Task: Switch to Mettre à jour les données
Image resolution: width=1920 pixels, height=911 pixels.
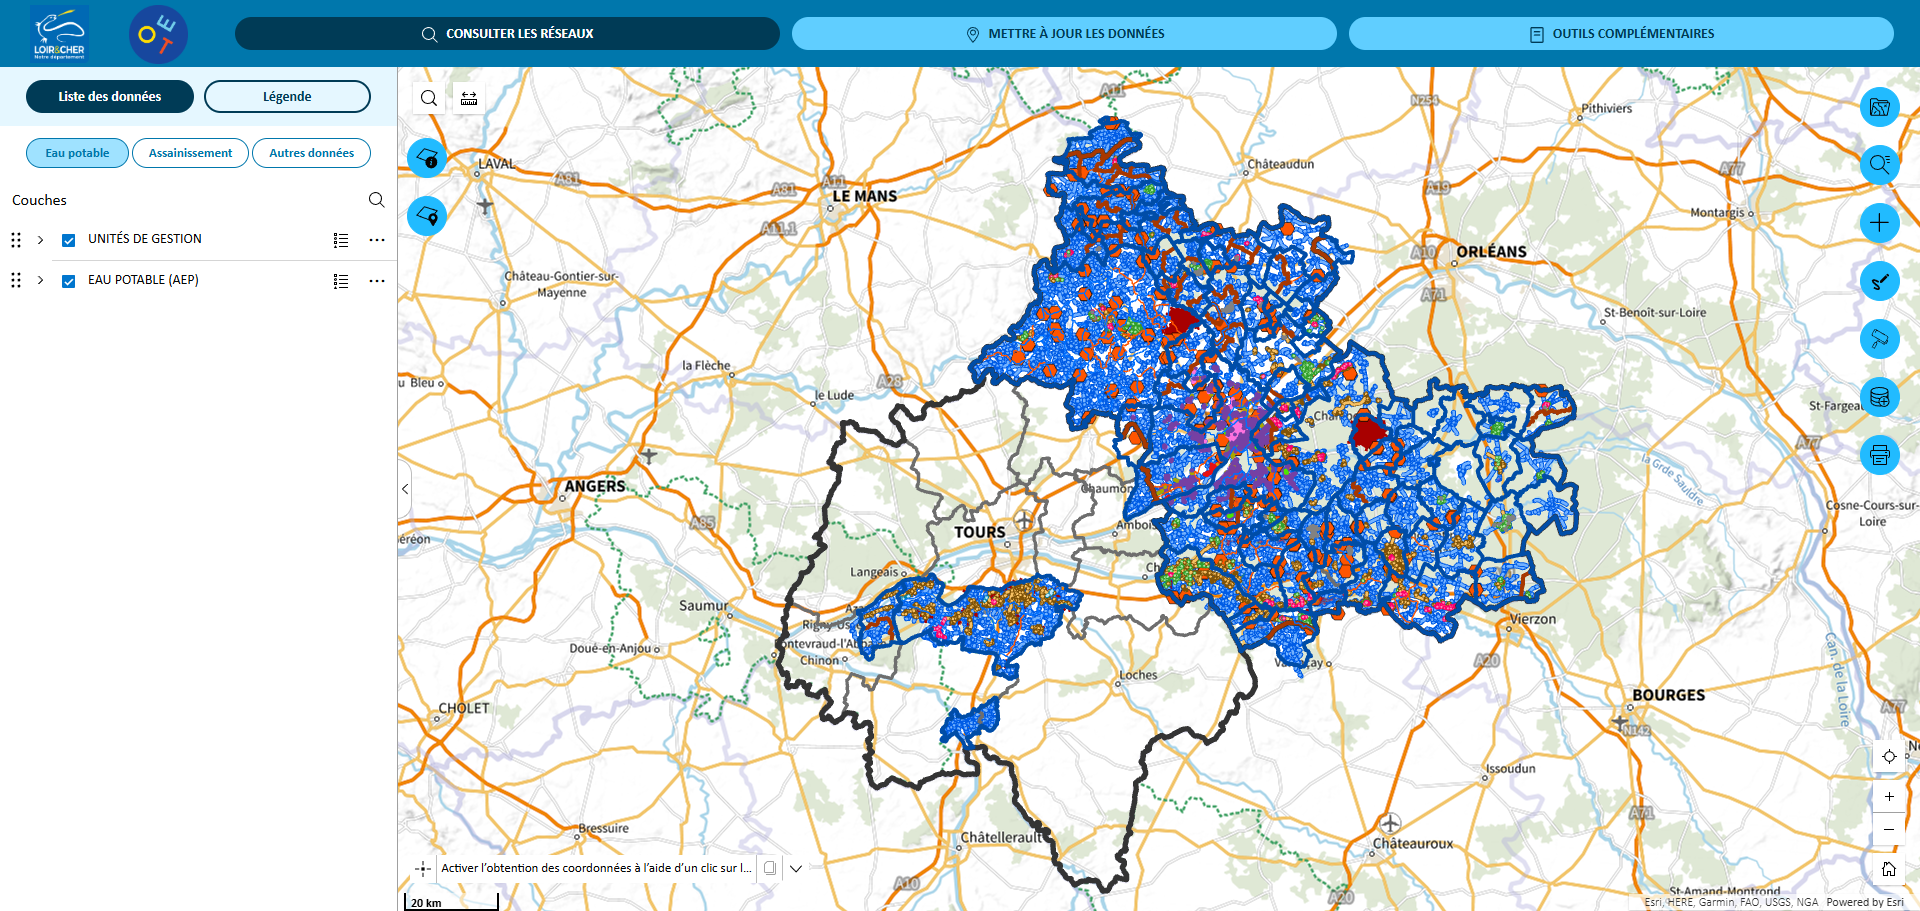Action: coord(1064,33)
